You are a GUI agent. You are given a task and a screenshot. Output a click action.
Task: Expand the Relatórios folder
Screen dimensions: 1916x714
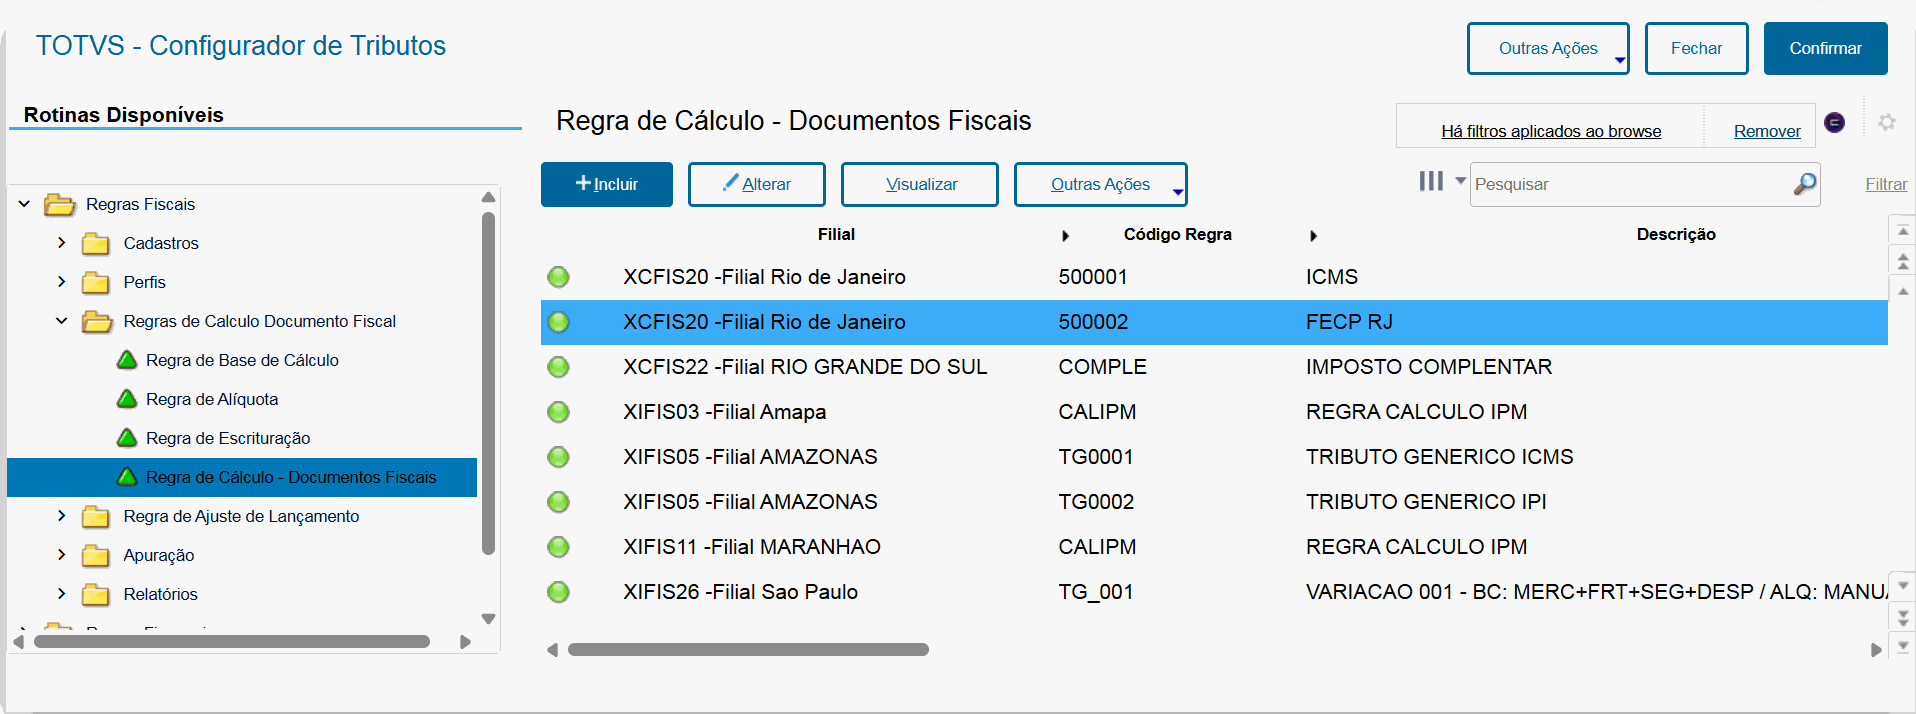(x=62, y=594)
